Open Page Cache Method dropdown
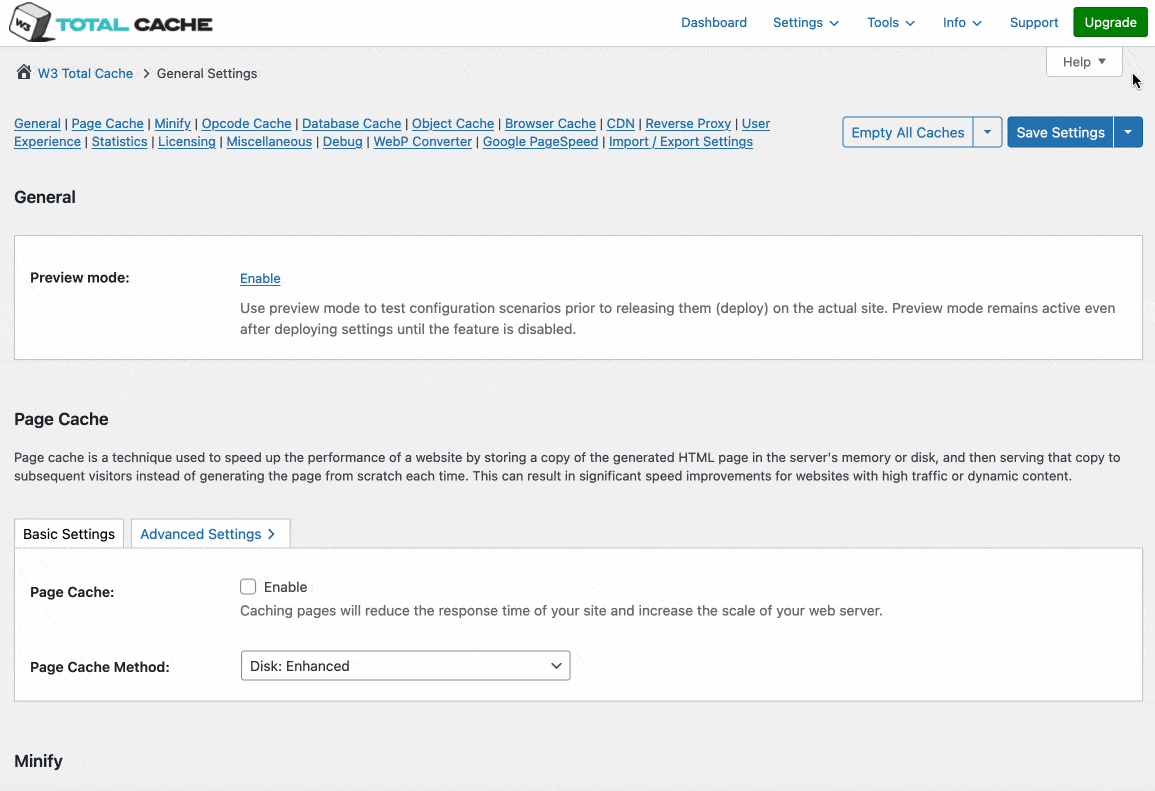Viewport: 1155px width, 791px height. (405, 666)
